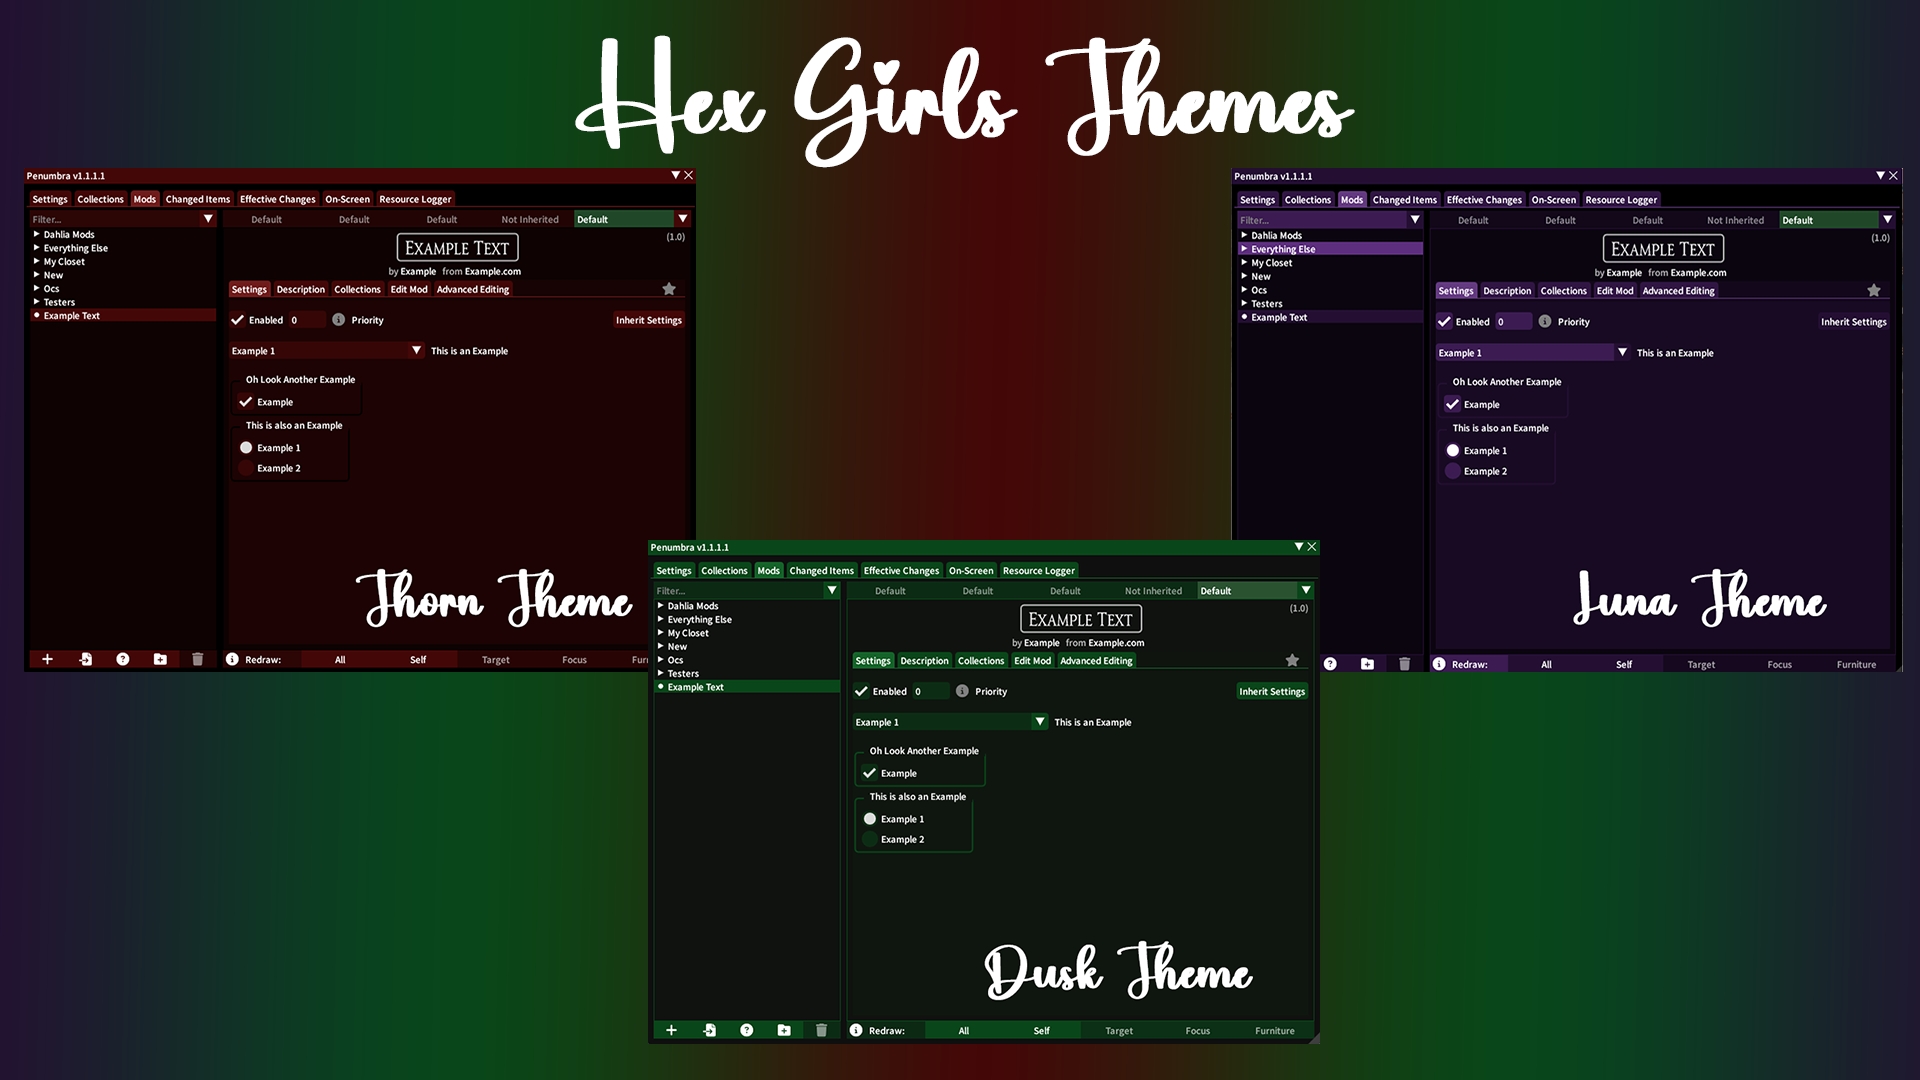Click the priority info icon in Dusk window
Image resolution: width=1920 pixels, height=1080 pixels.
click(x=962, y=691)
